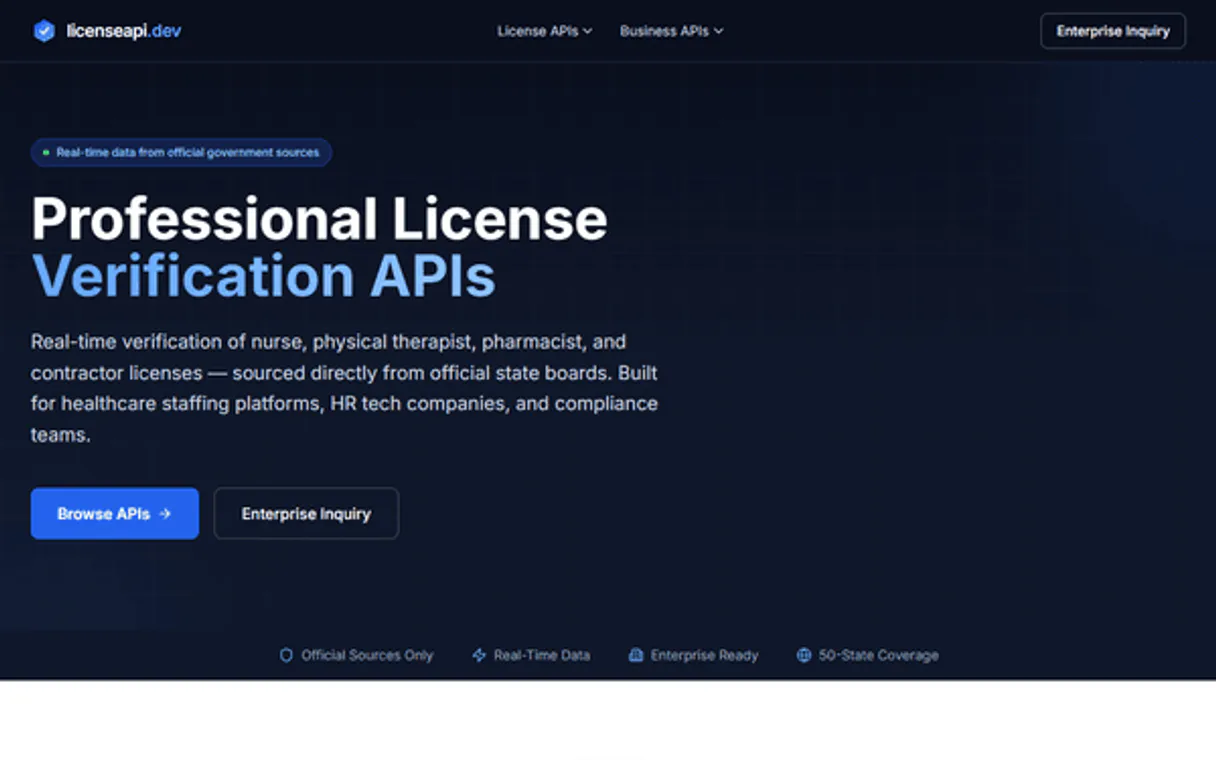Click the Enterprise Inquiry button beside Browse APIs
This screenshot has height=760, width=1216.
[x=306, y=513]
